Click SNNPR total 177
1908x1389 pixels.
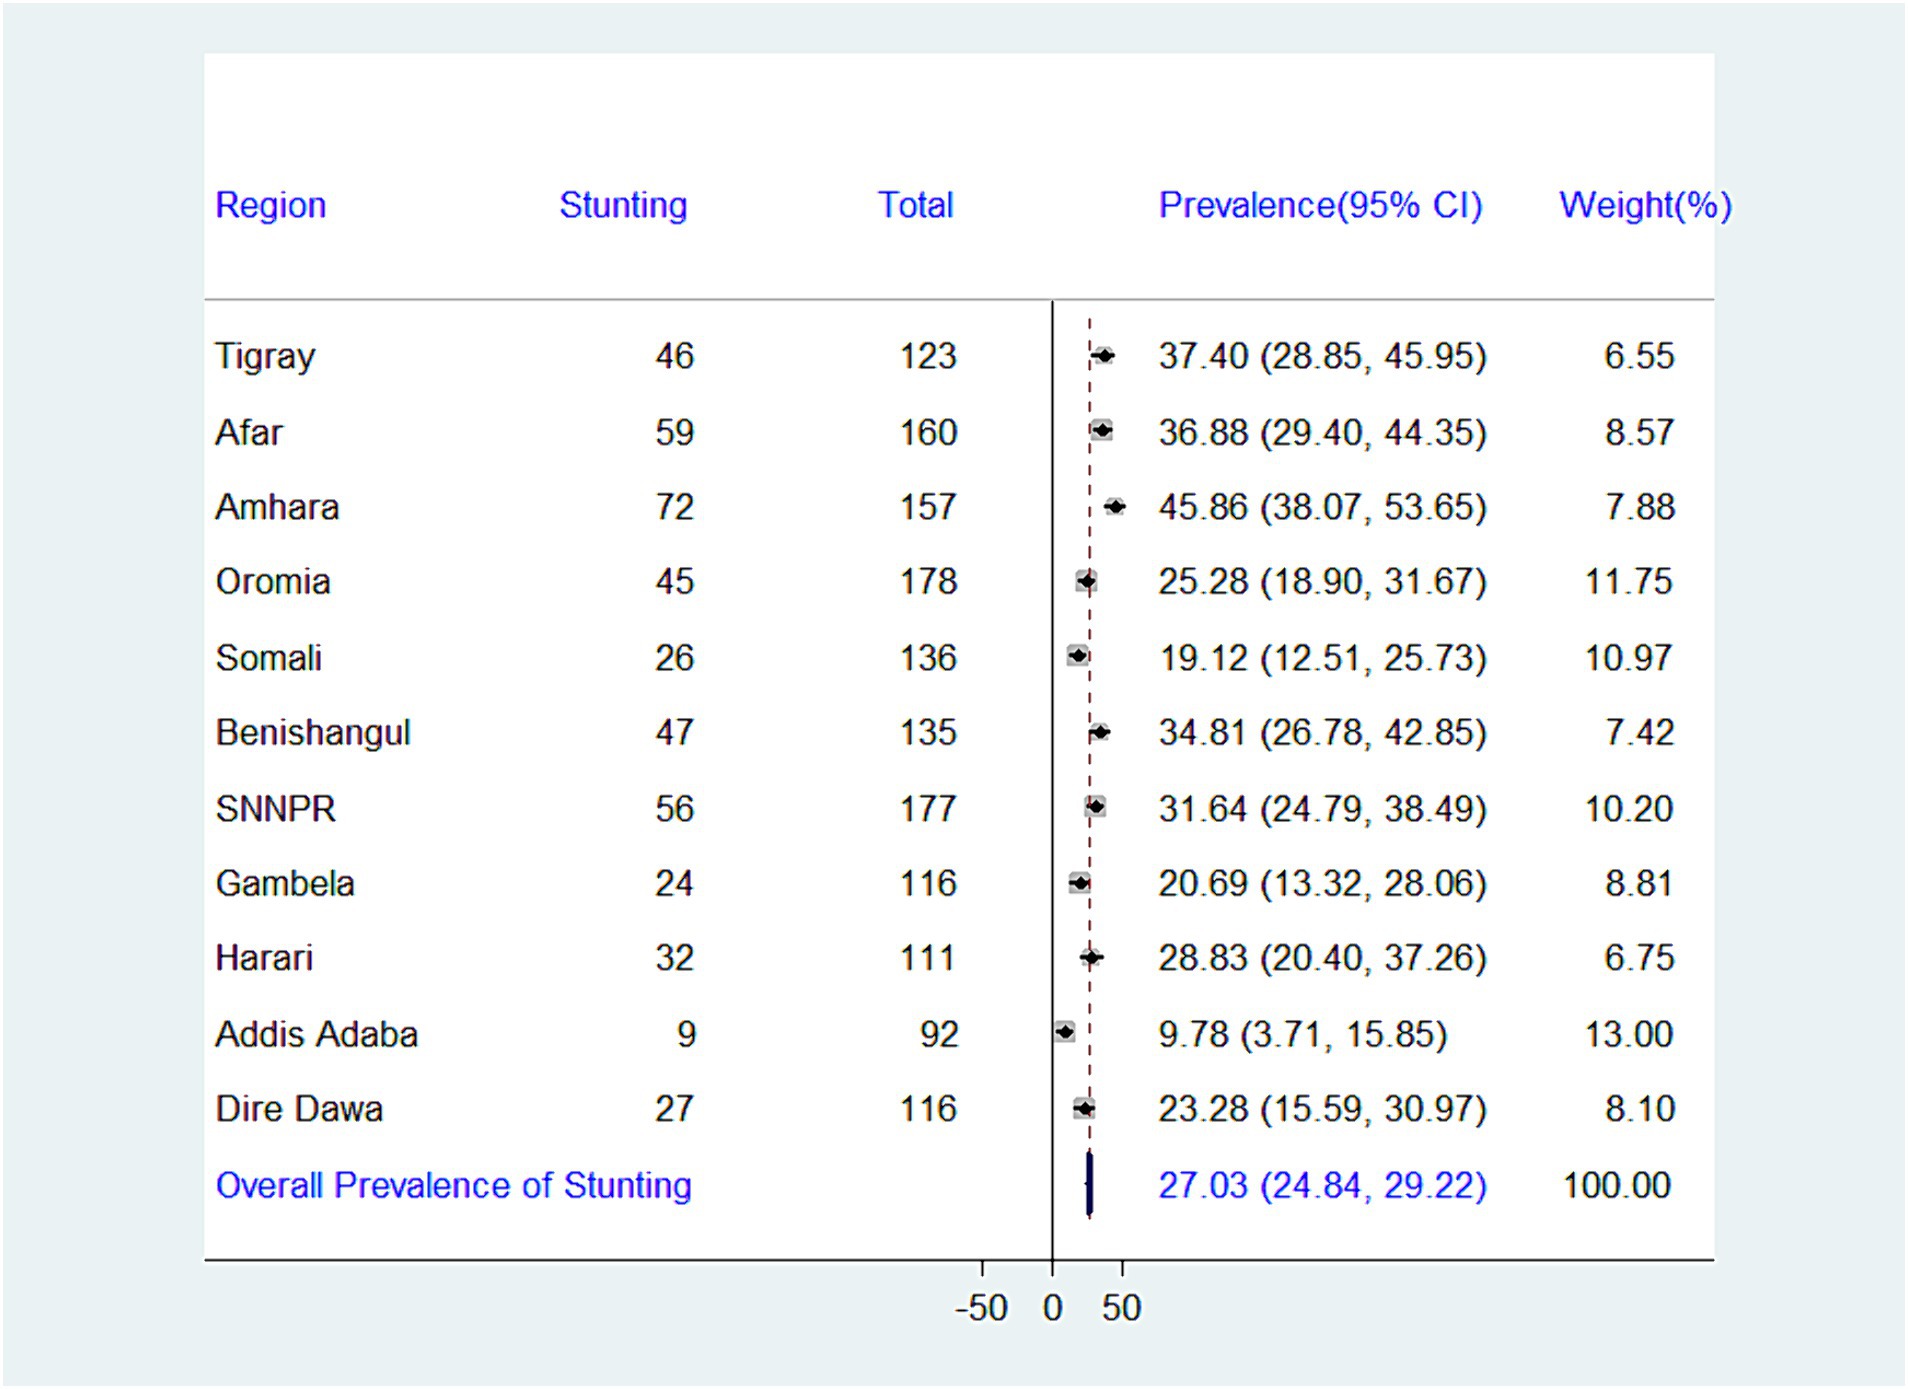point(928,808)
